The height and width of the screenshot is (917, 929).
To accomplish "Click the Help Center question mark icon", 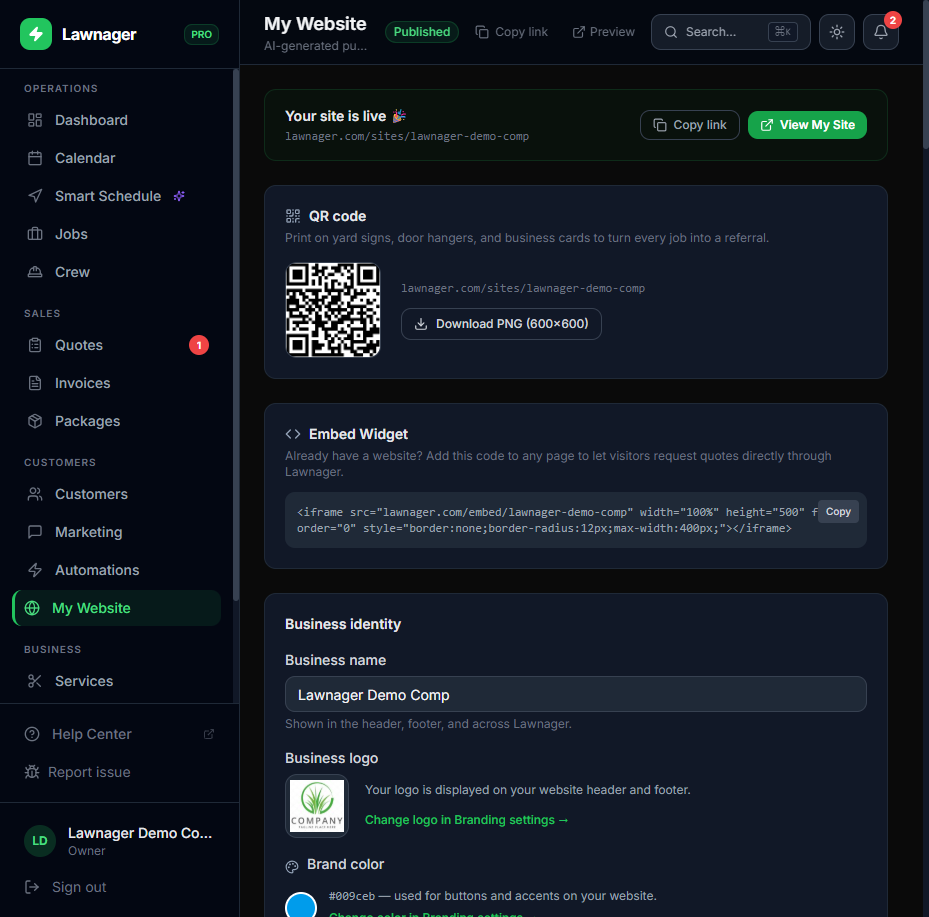I will click(x=32, y=735).
